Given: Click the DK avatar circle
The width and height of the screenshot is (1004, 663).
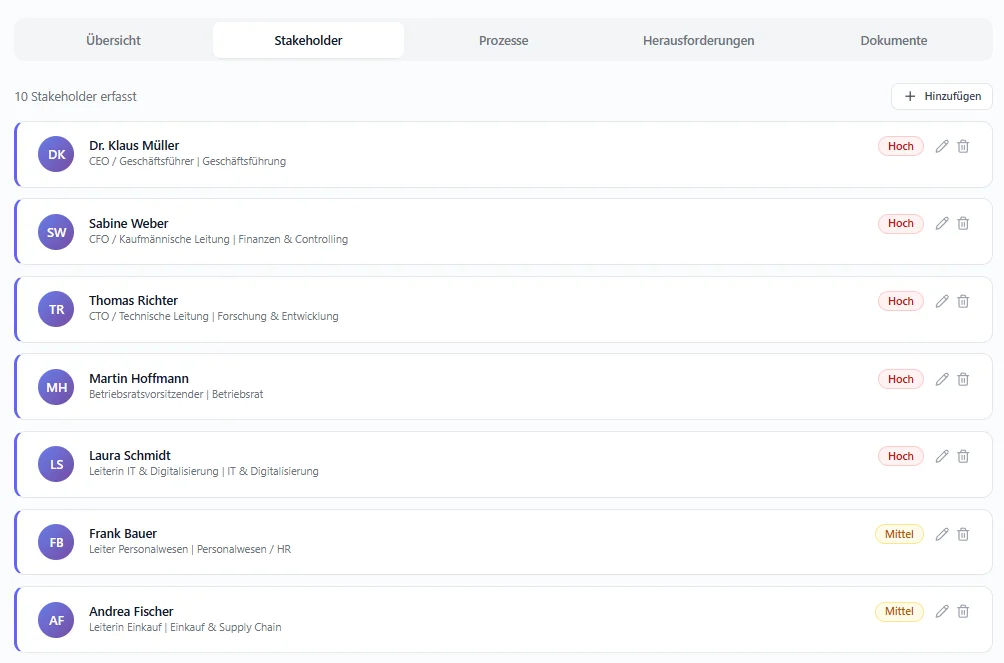Looking at the screenshot, I should click(x=56, y=154).
